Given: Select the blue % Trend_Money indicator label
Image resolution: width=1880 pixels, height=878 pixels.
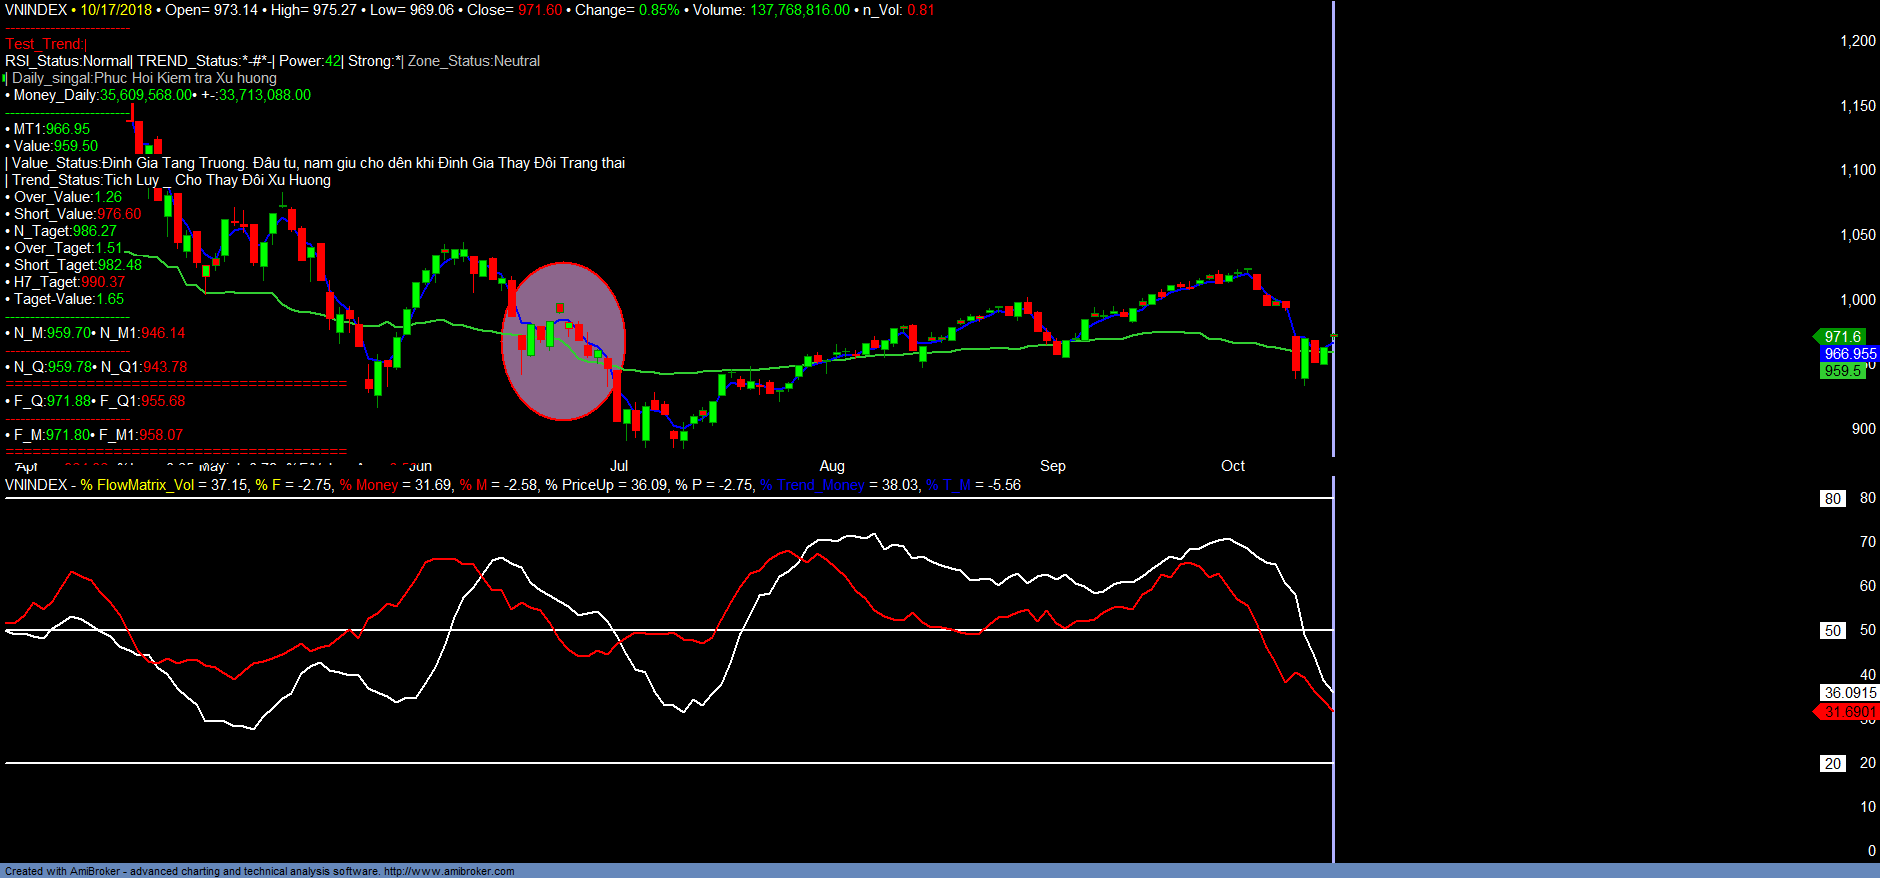Looking at the screenshot, I should point(811,485).
